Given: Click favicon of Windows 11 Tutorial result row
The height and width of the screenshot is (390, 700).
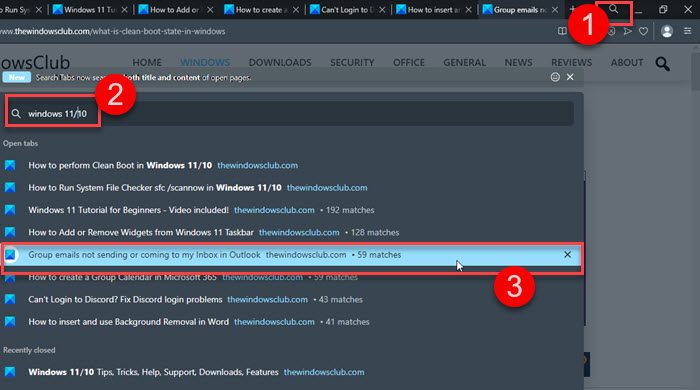Looking at the screenshot, I should tap(10, 210).
